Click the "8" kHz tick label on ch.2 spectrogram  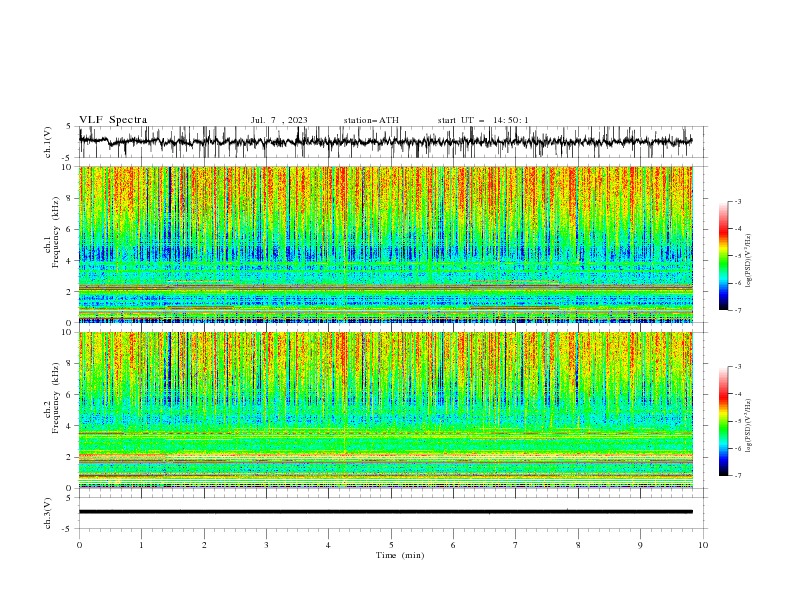pyautogui.click(x=70, y=364)
